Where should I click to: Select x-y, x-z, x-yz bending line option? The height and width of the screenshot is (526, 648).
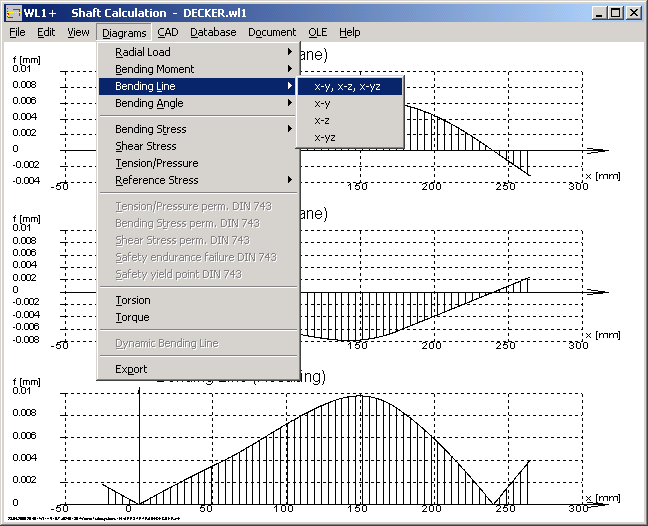point(347,87)
